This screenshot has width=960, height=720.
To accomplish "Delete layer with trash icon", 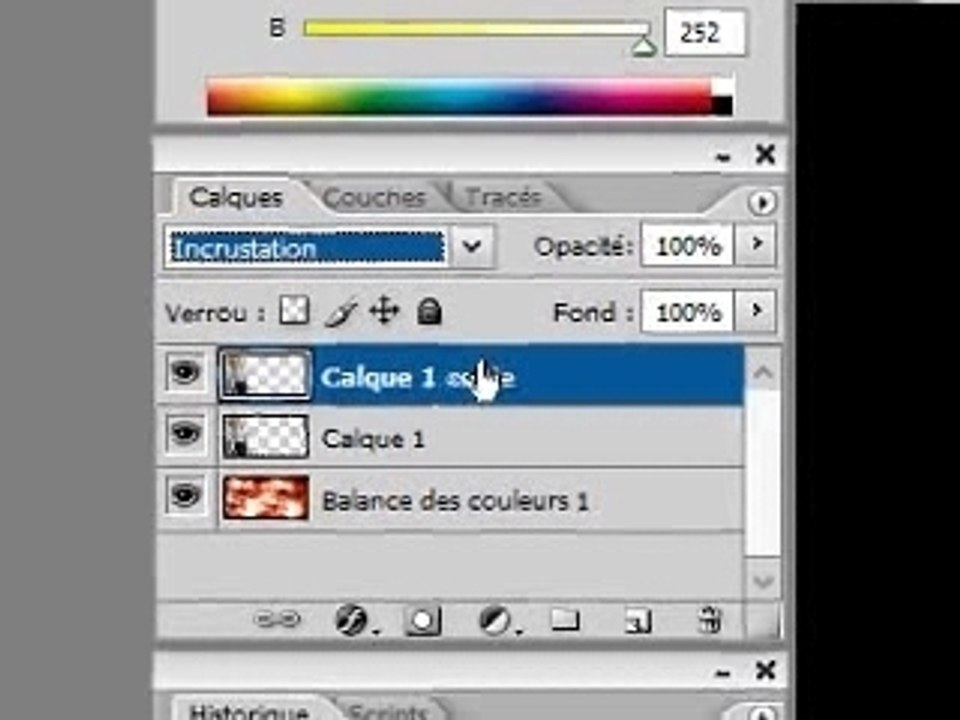I will coord(710,620).
